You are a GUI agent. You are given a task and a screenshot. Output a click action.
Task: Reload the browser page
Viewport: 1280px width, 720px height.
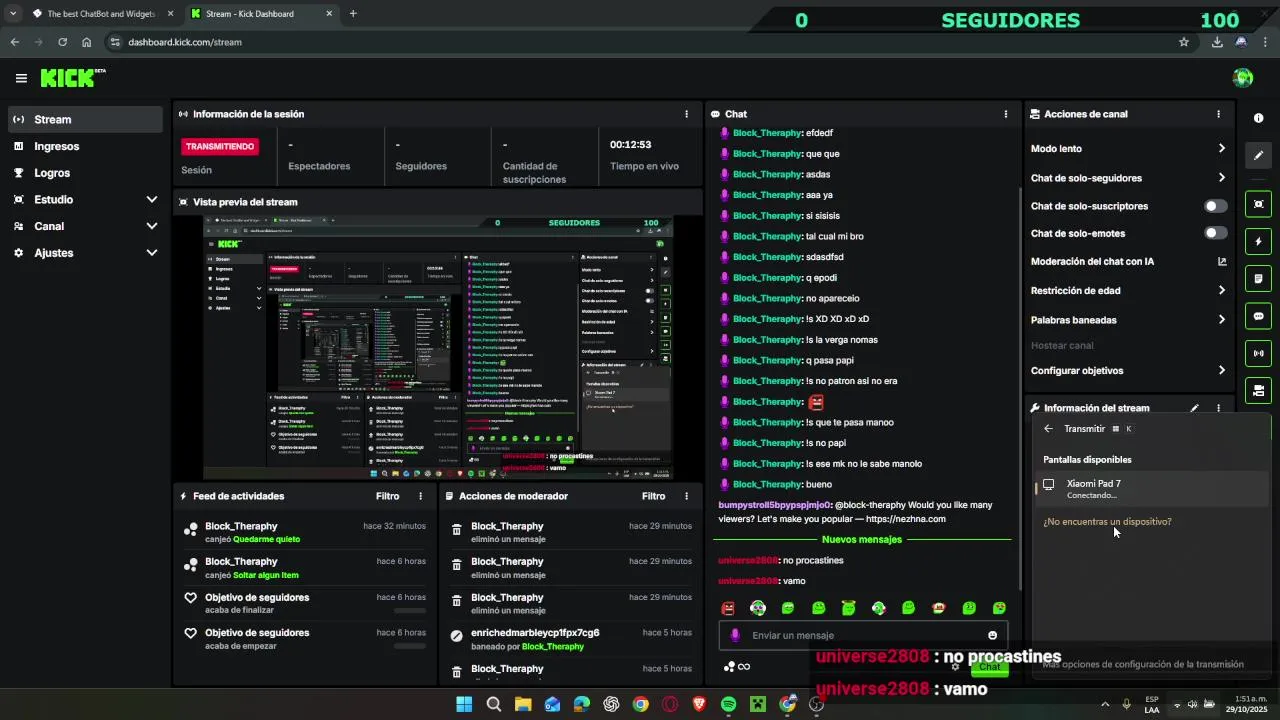pyautogui.click(x=62, y=42)
